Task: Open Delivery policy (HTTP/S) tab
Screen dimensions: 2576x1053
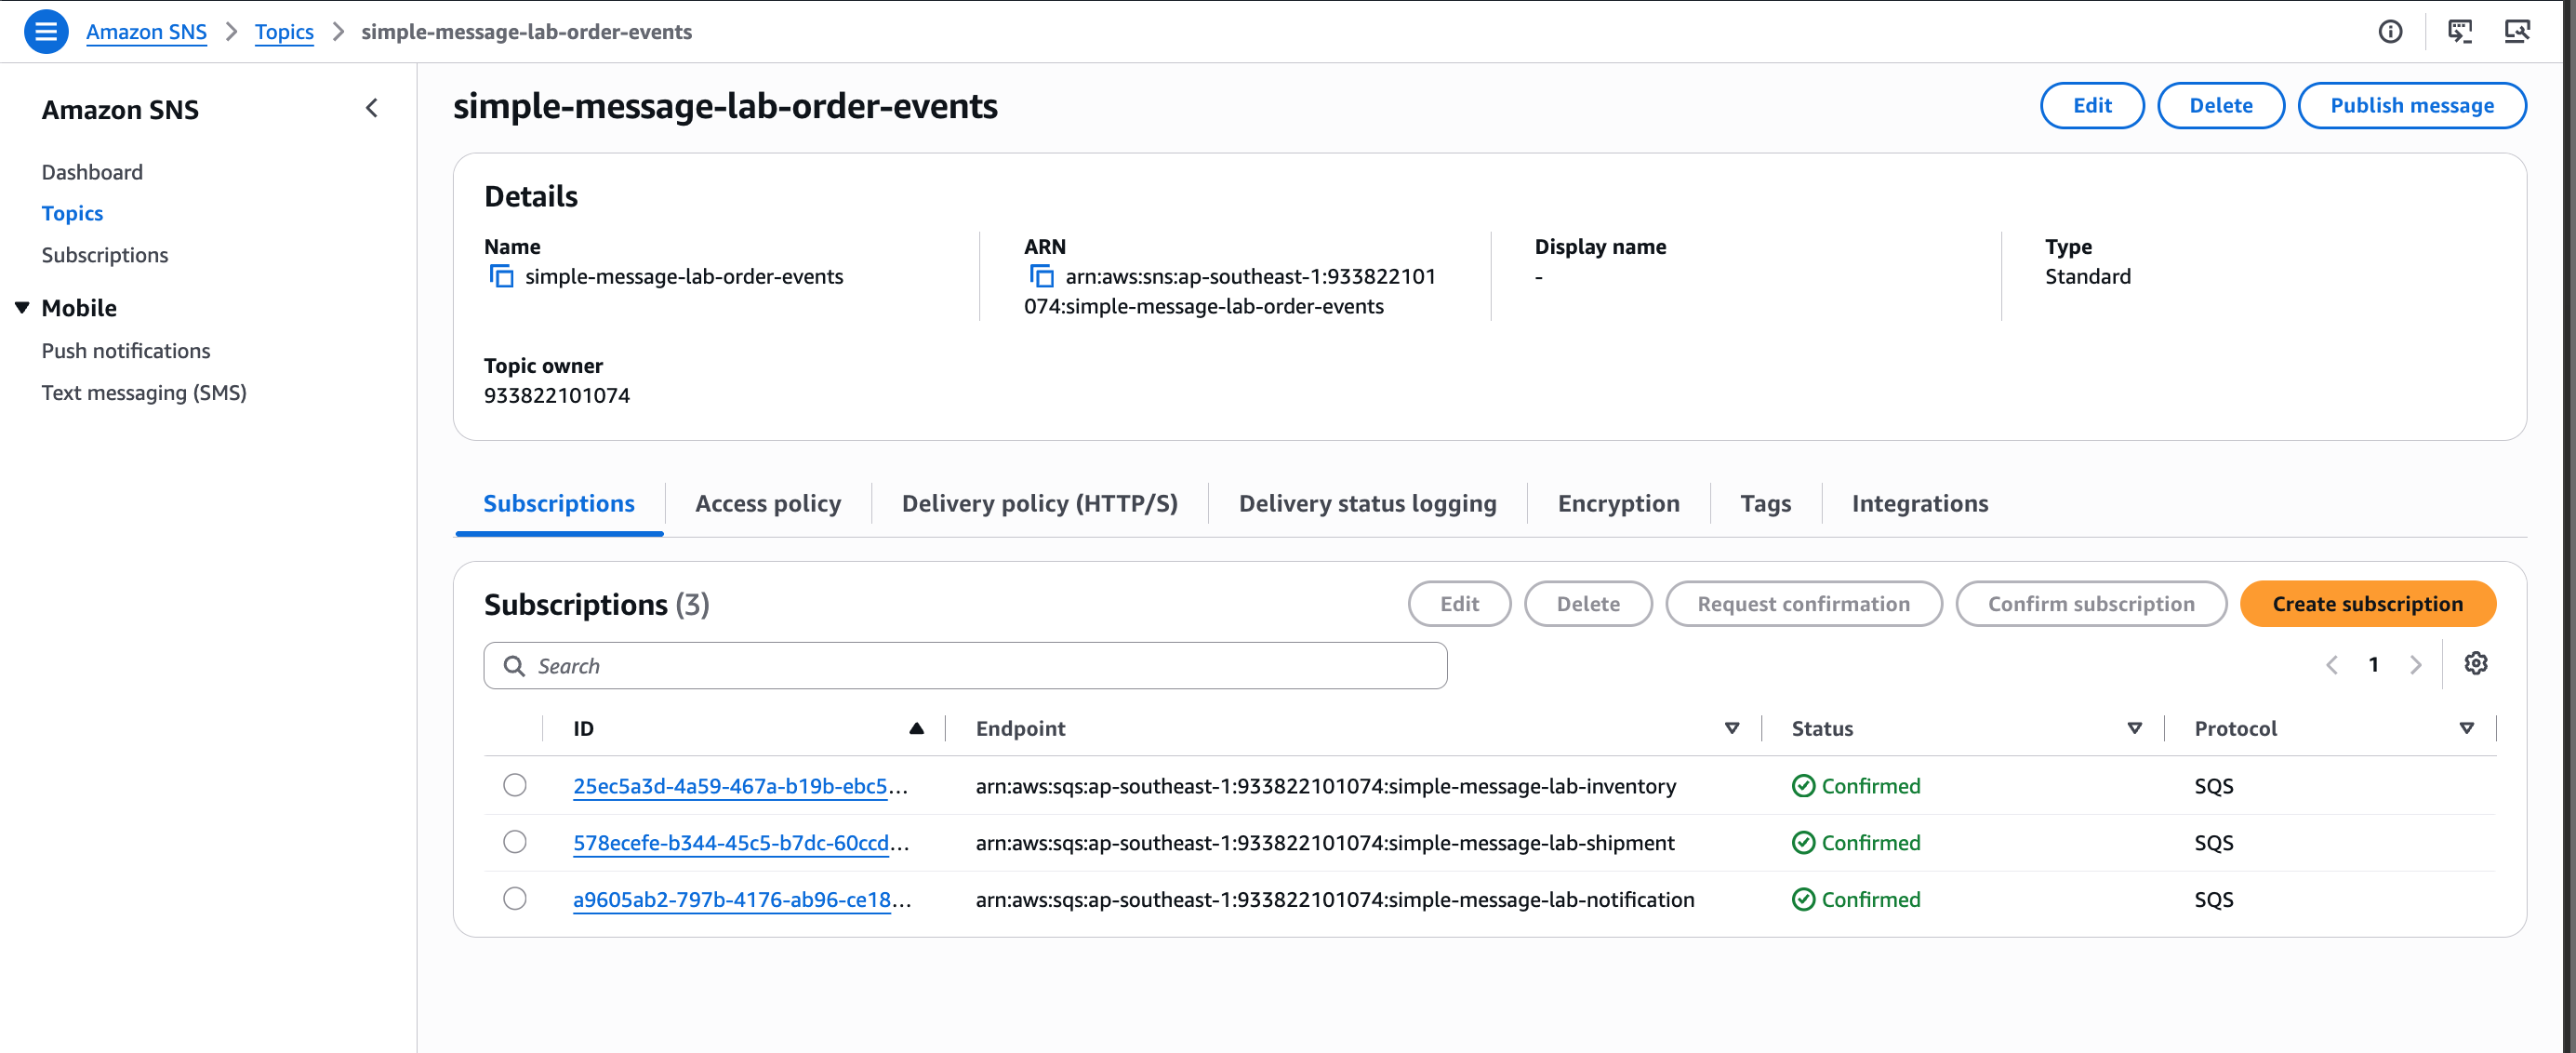Action: coord(1039,503)
